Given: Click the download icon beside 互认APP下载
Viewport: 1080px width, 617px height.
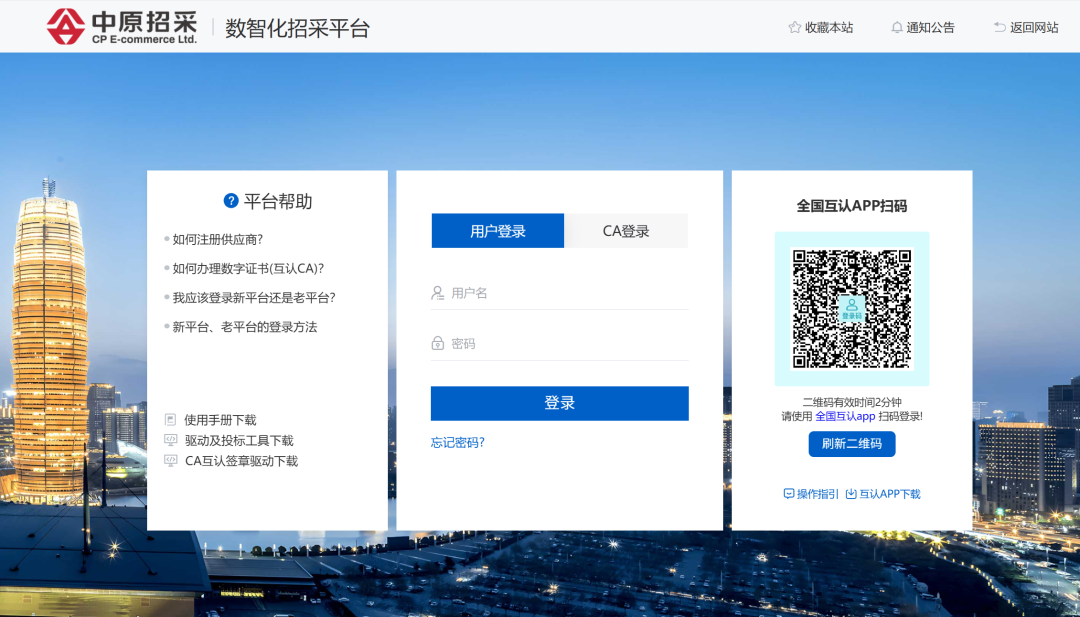Looking at the screenshot, I should coord(851,494).
